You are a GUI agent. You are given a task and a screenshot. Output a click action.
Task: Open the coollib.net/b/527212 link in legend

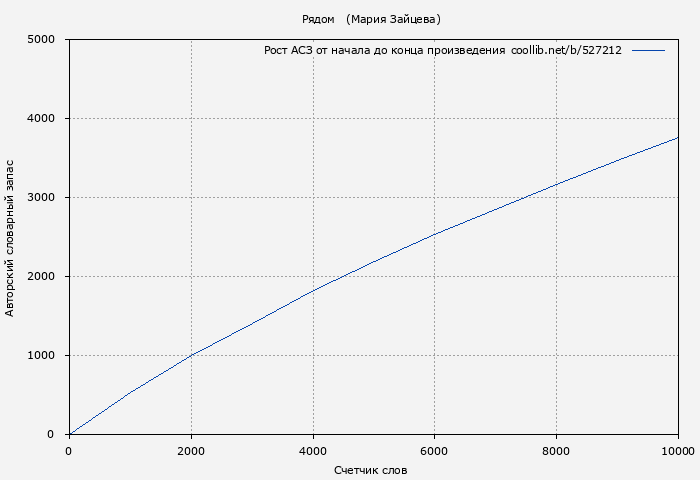pos(566,50)
